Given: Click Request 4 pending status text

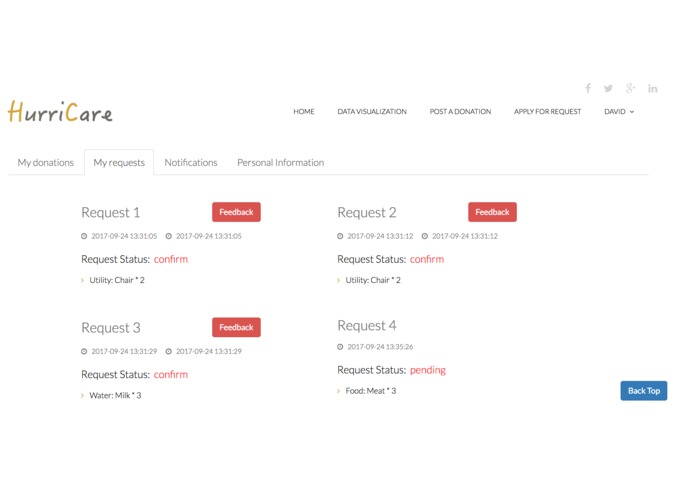Looking at the screenshot, I should coord(428,370).
